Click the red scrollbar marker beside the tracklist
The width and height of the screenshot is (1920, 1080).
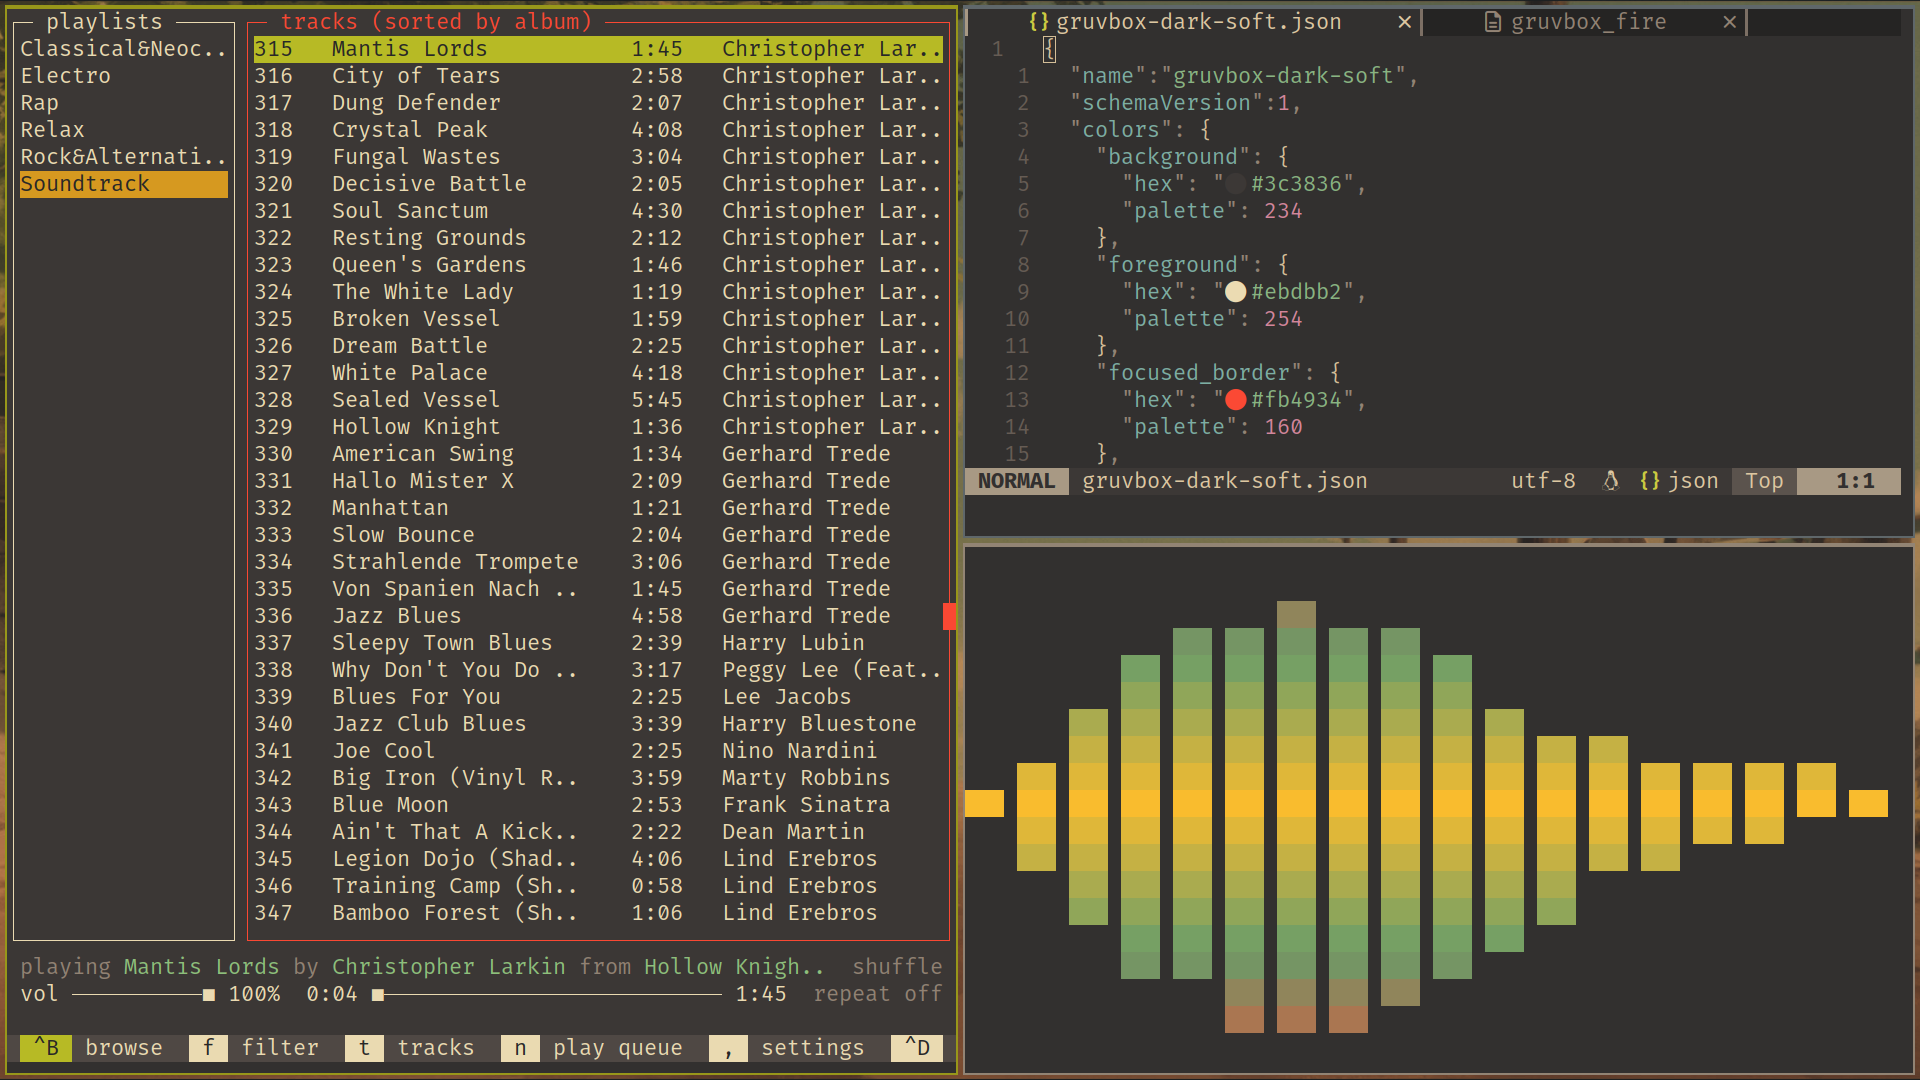tap(949, 616)
